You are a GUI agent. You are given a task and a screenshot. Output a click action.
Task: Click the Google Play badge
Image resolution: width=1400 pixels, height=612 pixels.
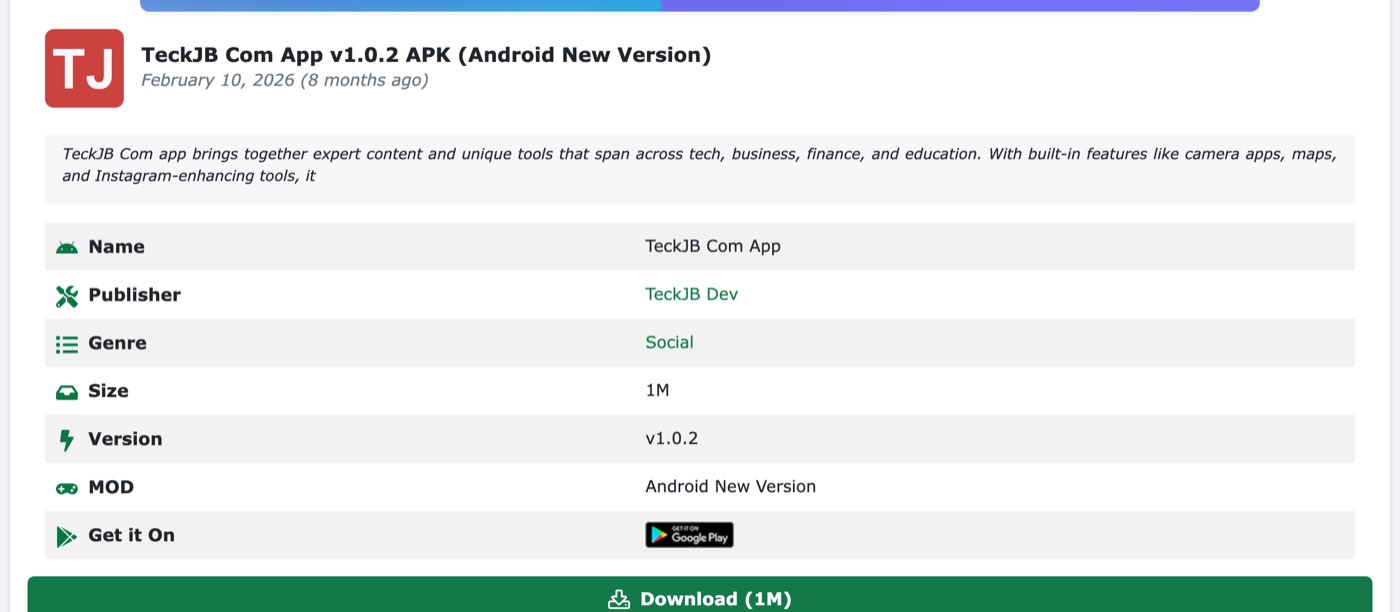click(689, 535)
